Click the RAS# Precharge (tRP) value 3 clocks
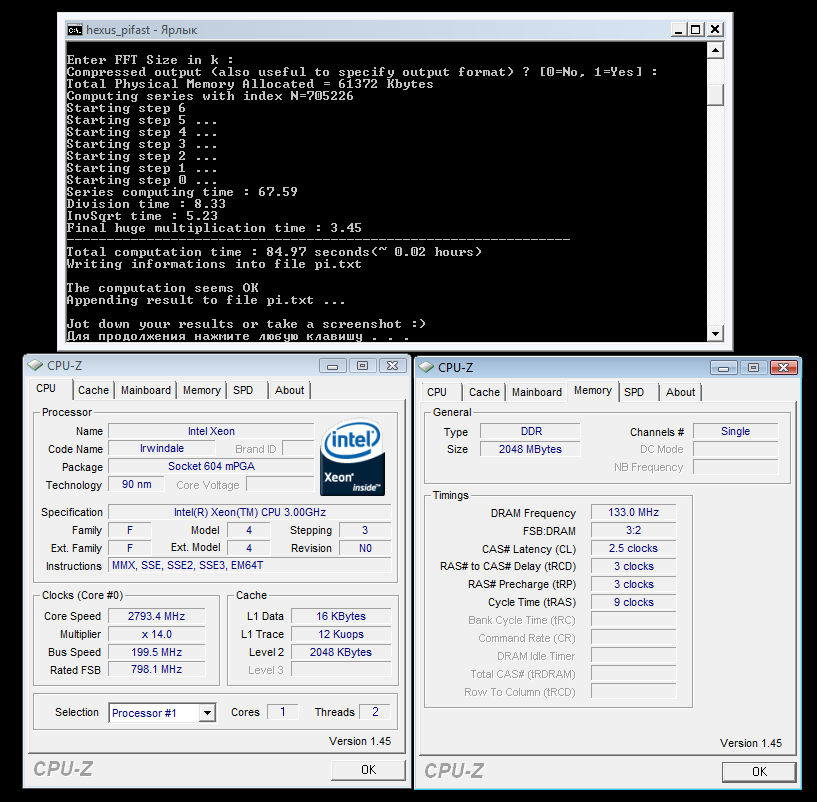 tap(633, 584)
